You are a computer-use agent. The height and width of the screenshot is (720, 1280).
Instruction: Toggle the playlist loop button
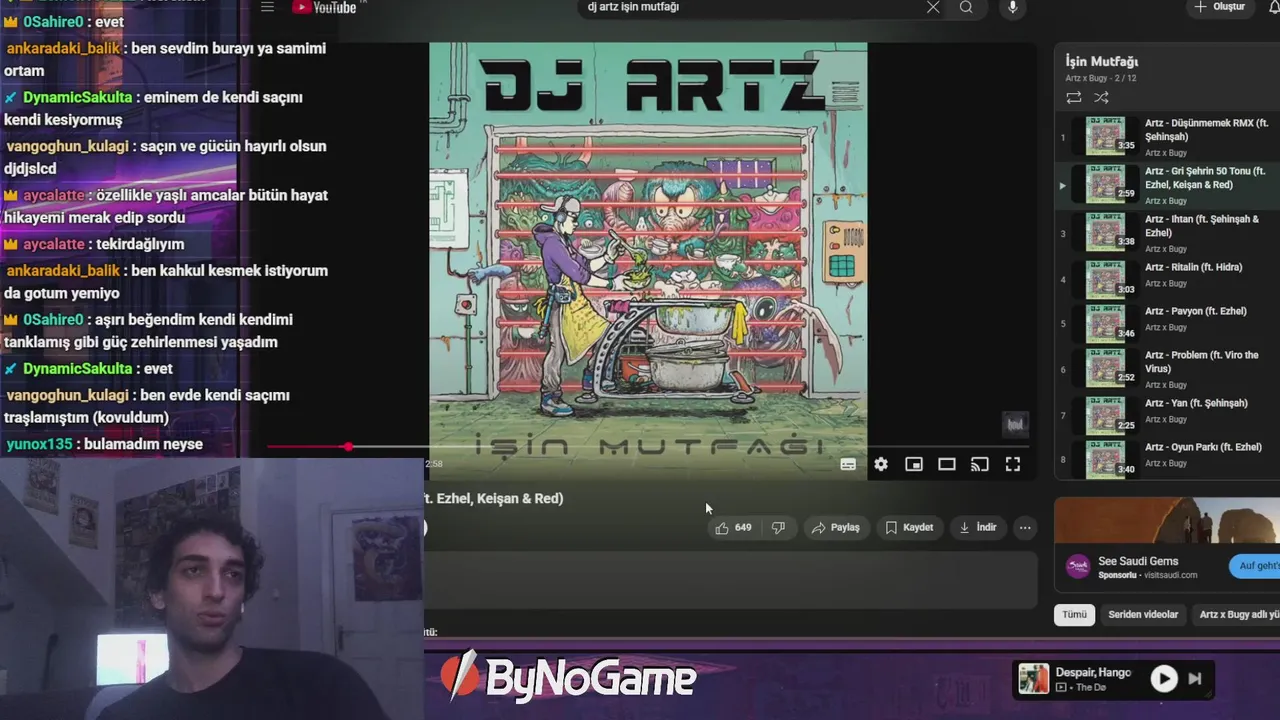tap(1074, 97)
